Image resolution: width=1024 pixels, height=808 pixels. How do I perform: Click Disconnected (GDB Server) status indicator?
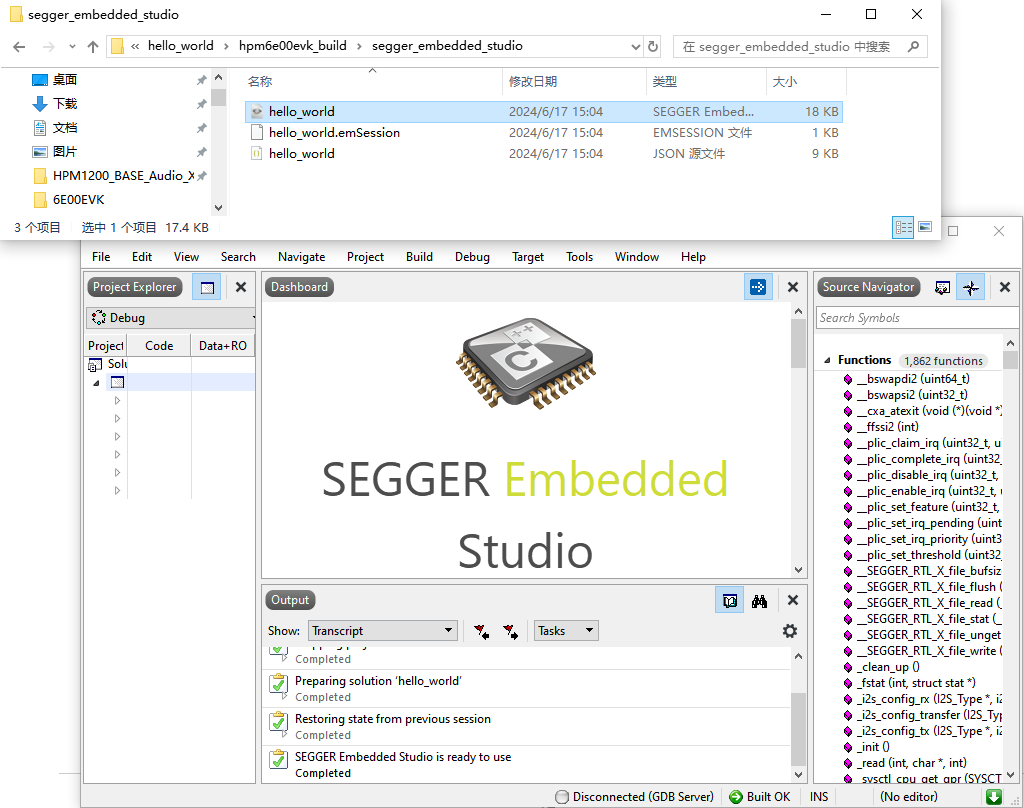[635, 797]
